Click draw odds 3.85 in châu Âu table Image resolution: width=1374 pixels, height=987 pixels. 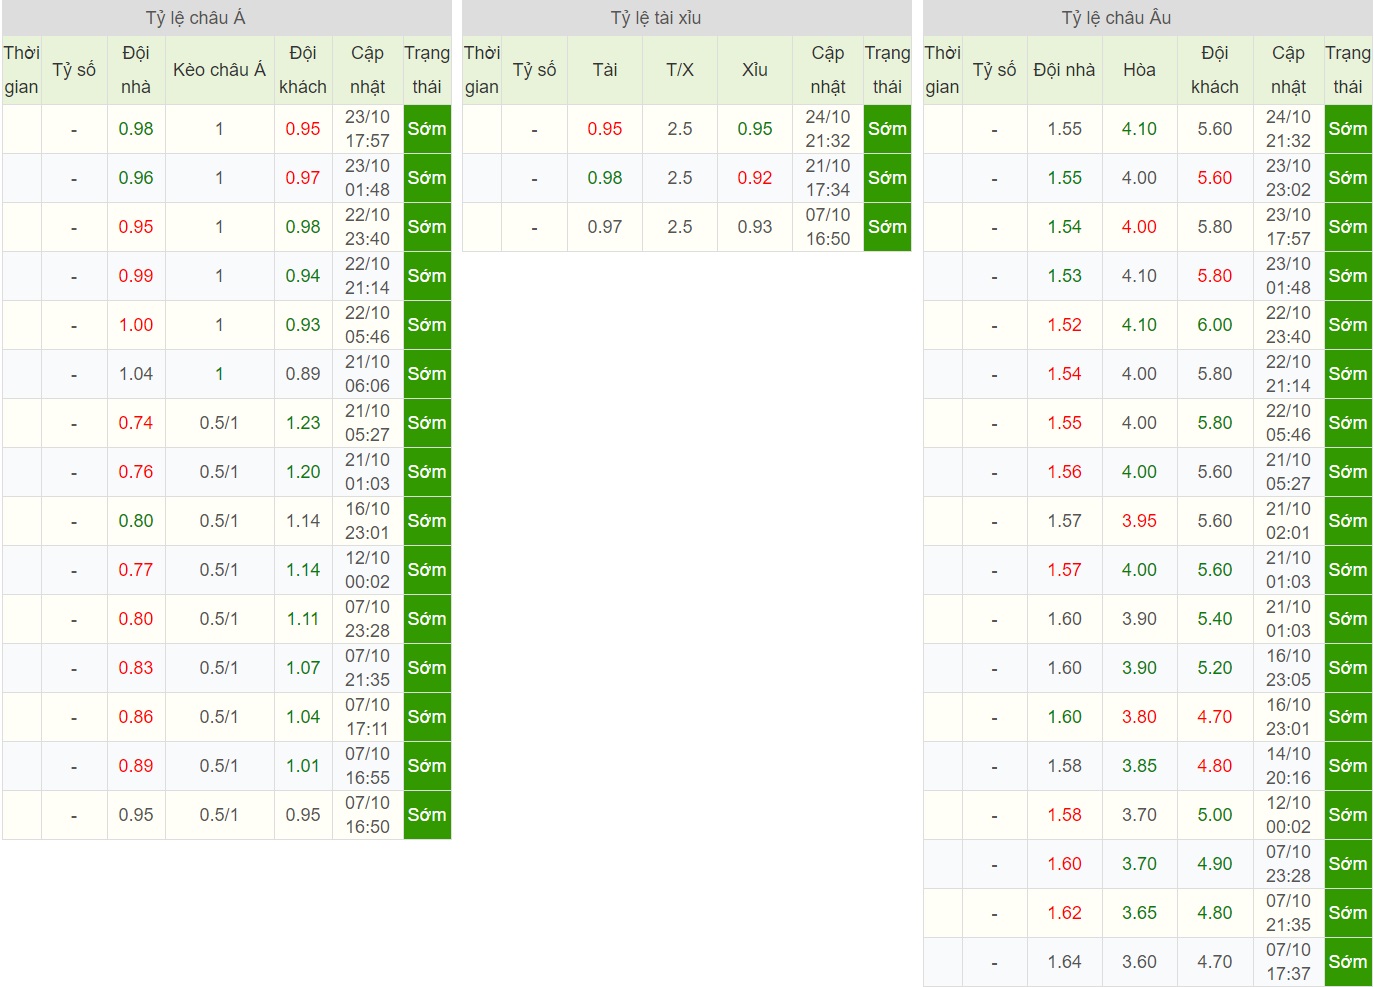(1139, 766)
